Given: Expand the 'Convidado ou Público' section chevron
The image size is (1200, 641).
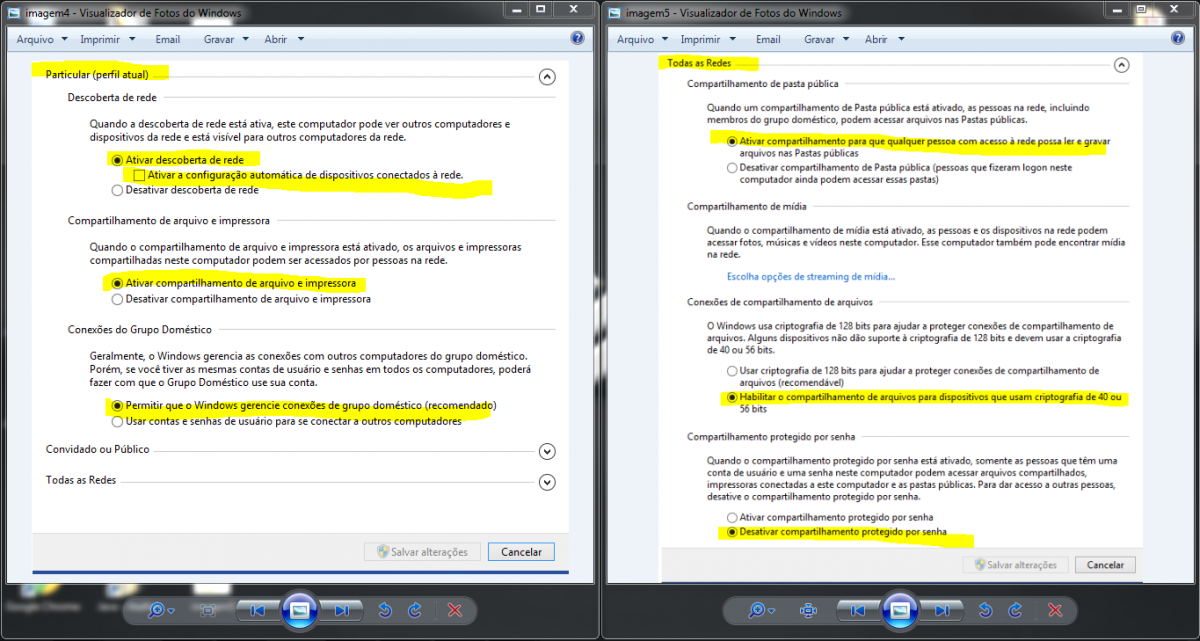Looking at the screenshot, I should pyautogui.click(x=546, y=451).
